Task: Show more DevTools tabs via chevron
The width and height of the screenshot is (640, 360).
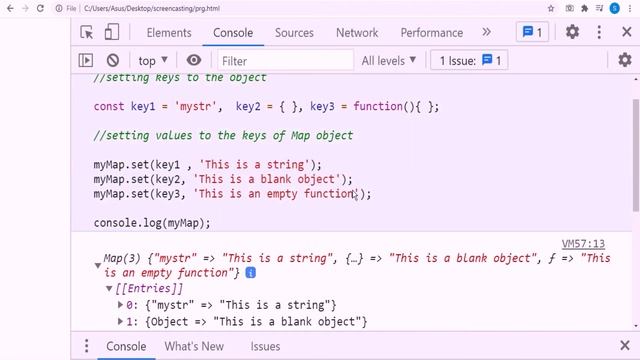Action: click(x=487, y=32)
